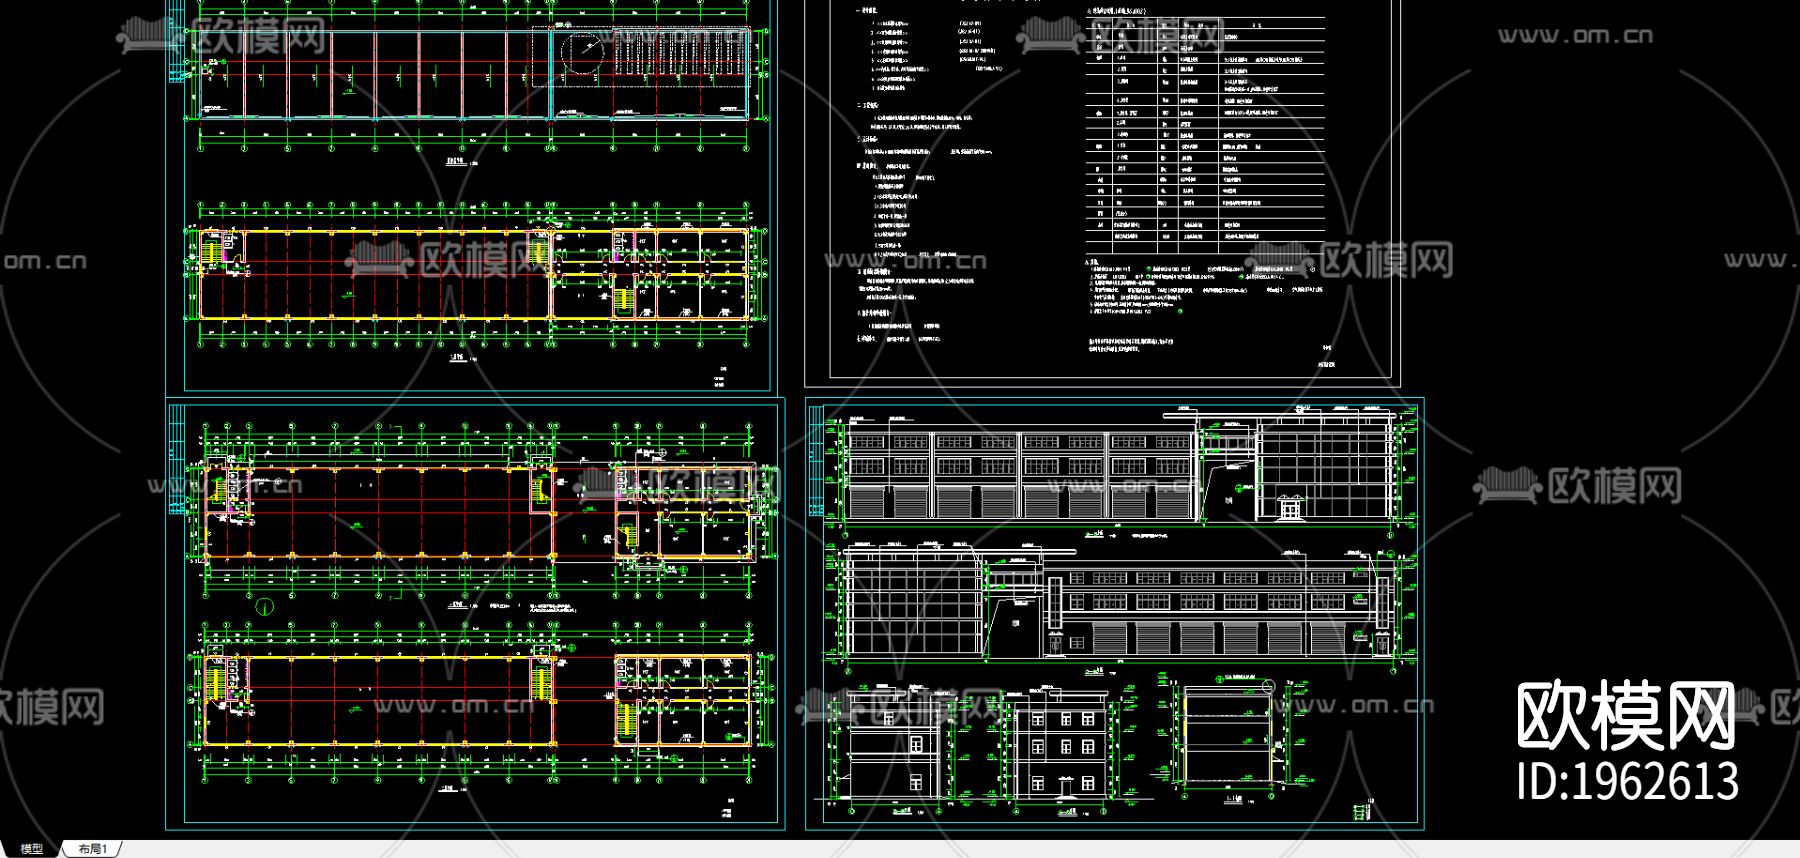The image size is (1800, 858).
Task: Select the large circle in the top floor plan
Action: 582,51
